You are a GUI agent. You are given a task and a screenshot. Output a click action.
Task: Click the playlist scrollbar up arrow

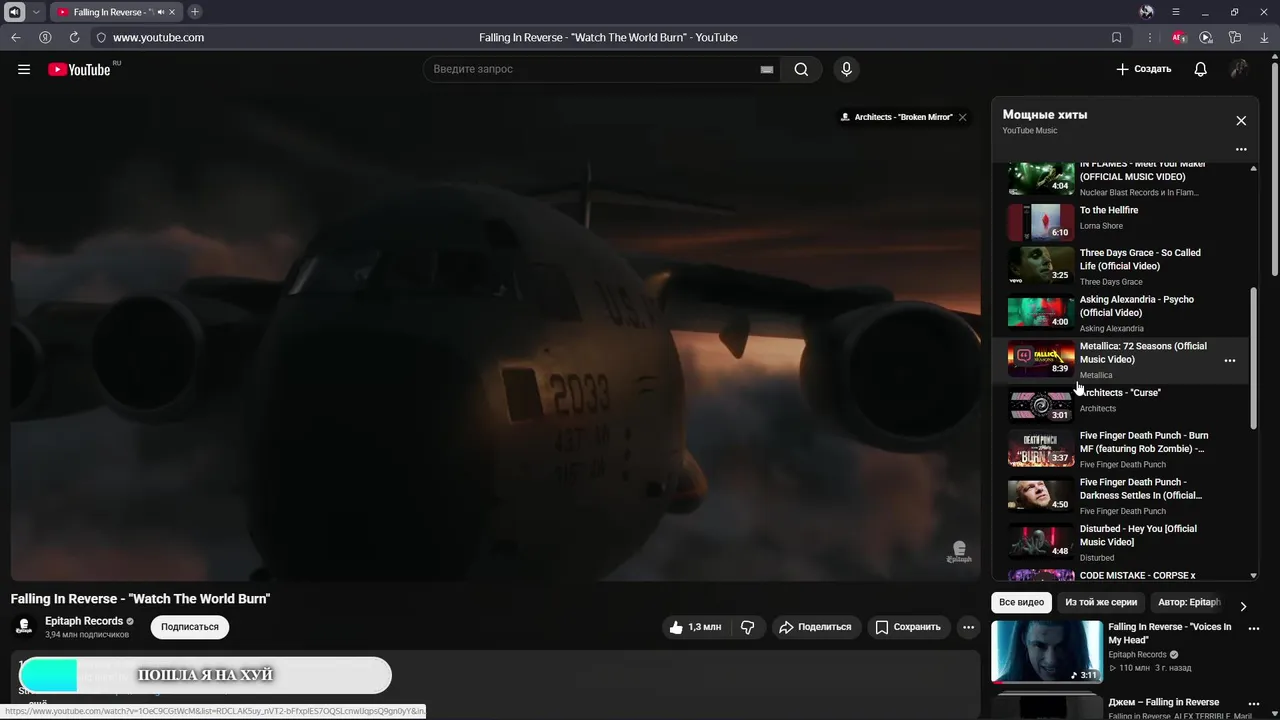[1254, 168]
